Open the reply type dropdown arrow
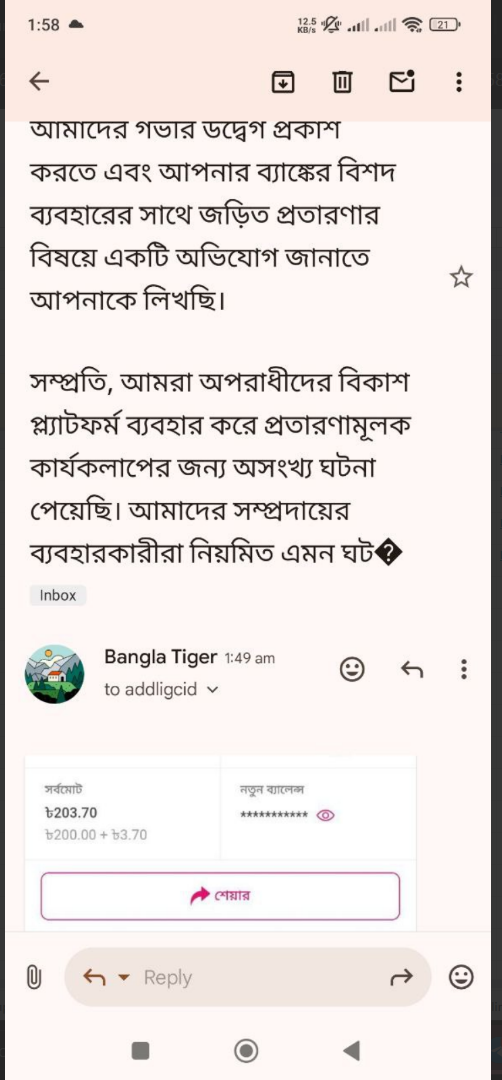The image size is (502, 1080). tap(124, 977)
